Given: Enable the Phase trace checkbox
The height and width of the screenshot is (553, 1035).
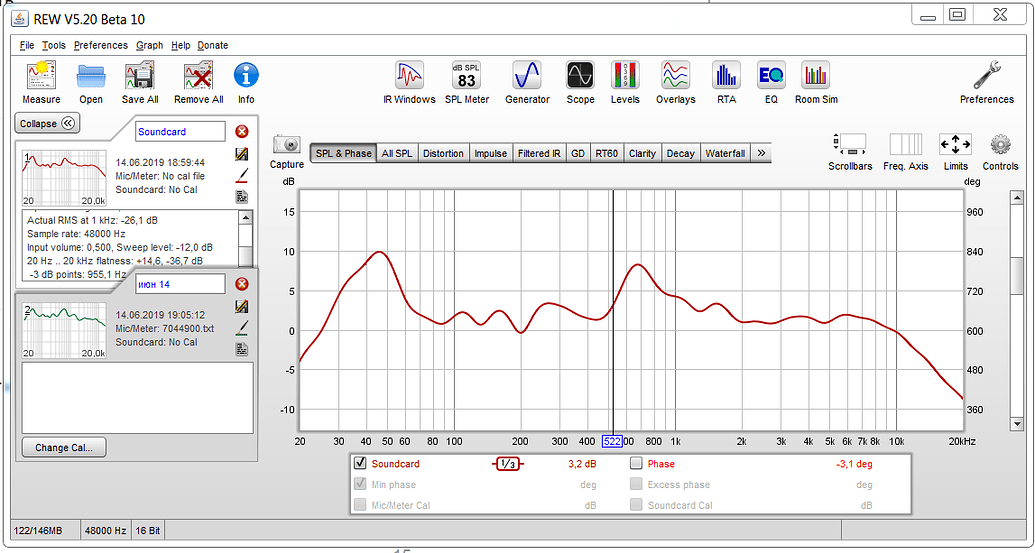Looking at the screenshot, I should 636,464.
